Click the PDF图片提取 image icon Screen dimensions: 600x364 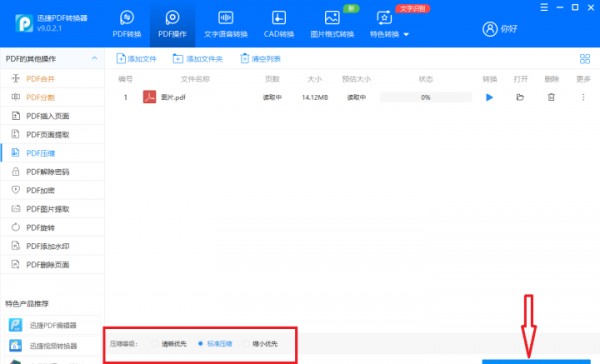pos(15,209)
